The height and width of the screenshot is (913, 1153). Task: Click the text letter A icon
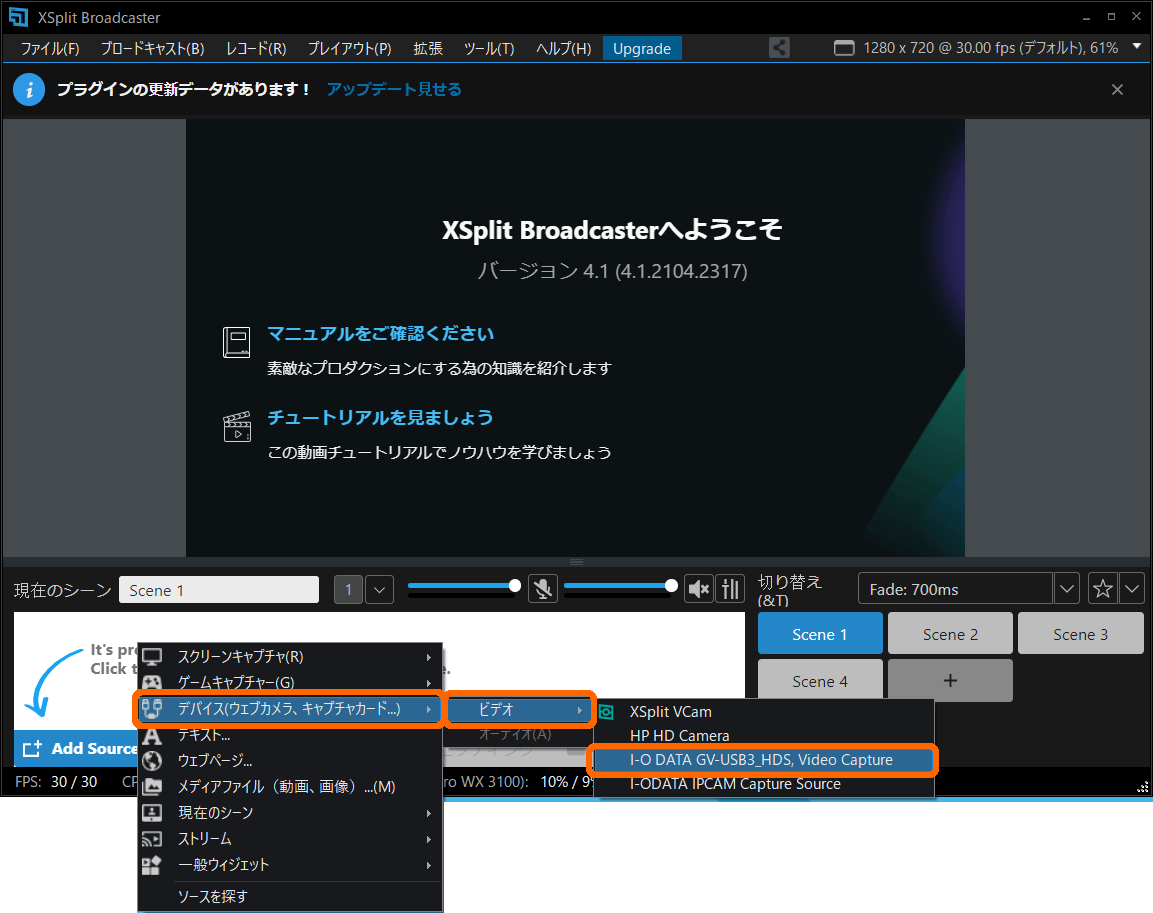point(152,735)
